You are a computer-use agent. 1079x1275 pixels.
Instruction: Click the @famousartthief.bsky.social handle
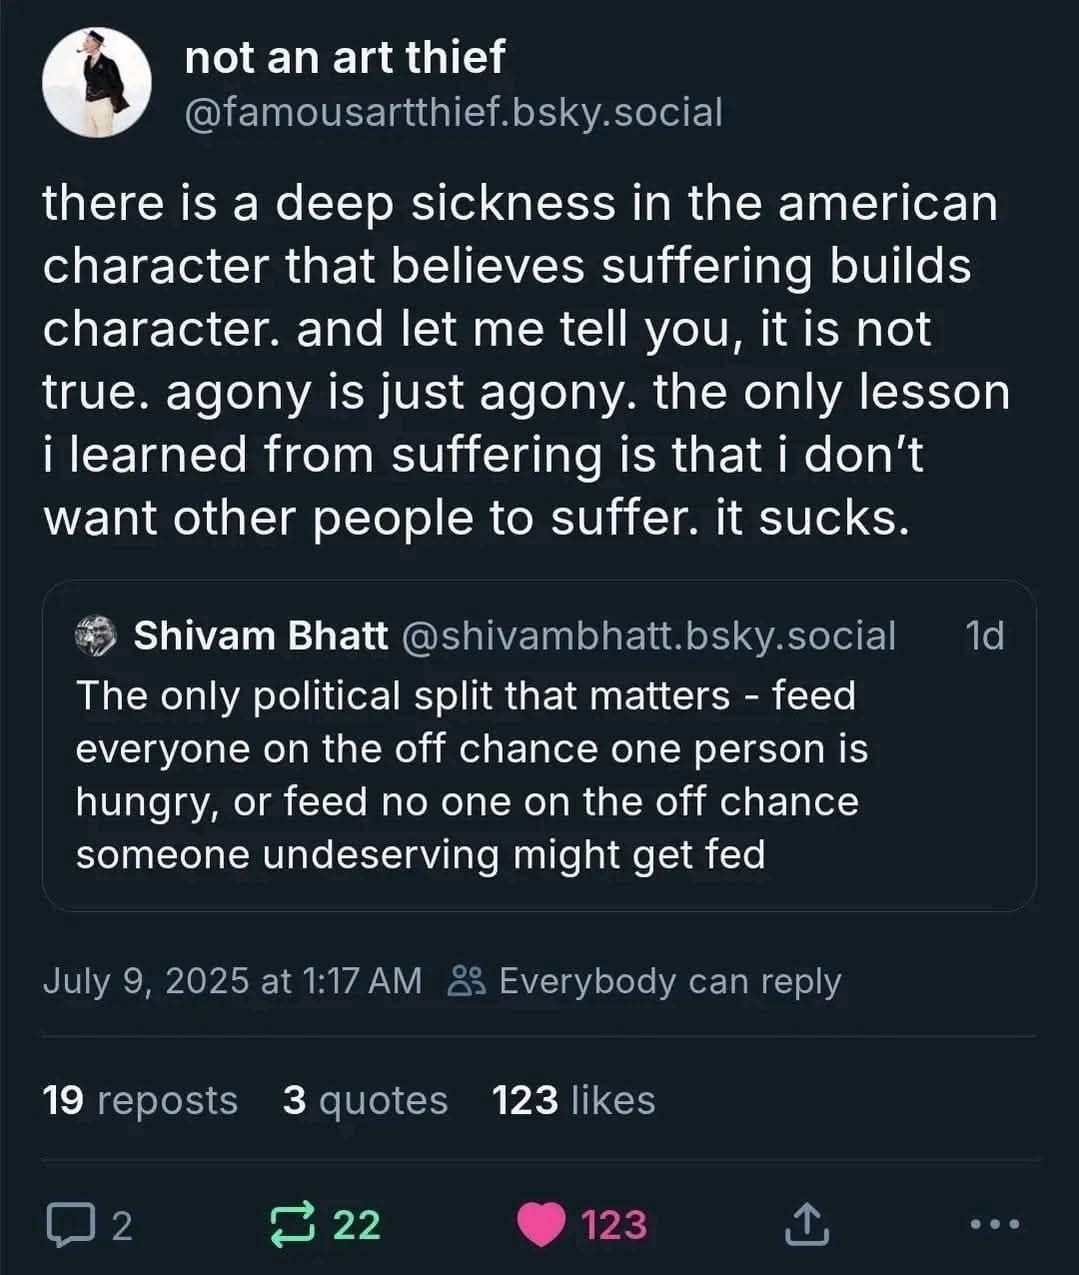pos(453,112)
